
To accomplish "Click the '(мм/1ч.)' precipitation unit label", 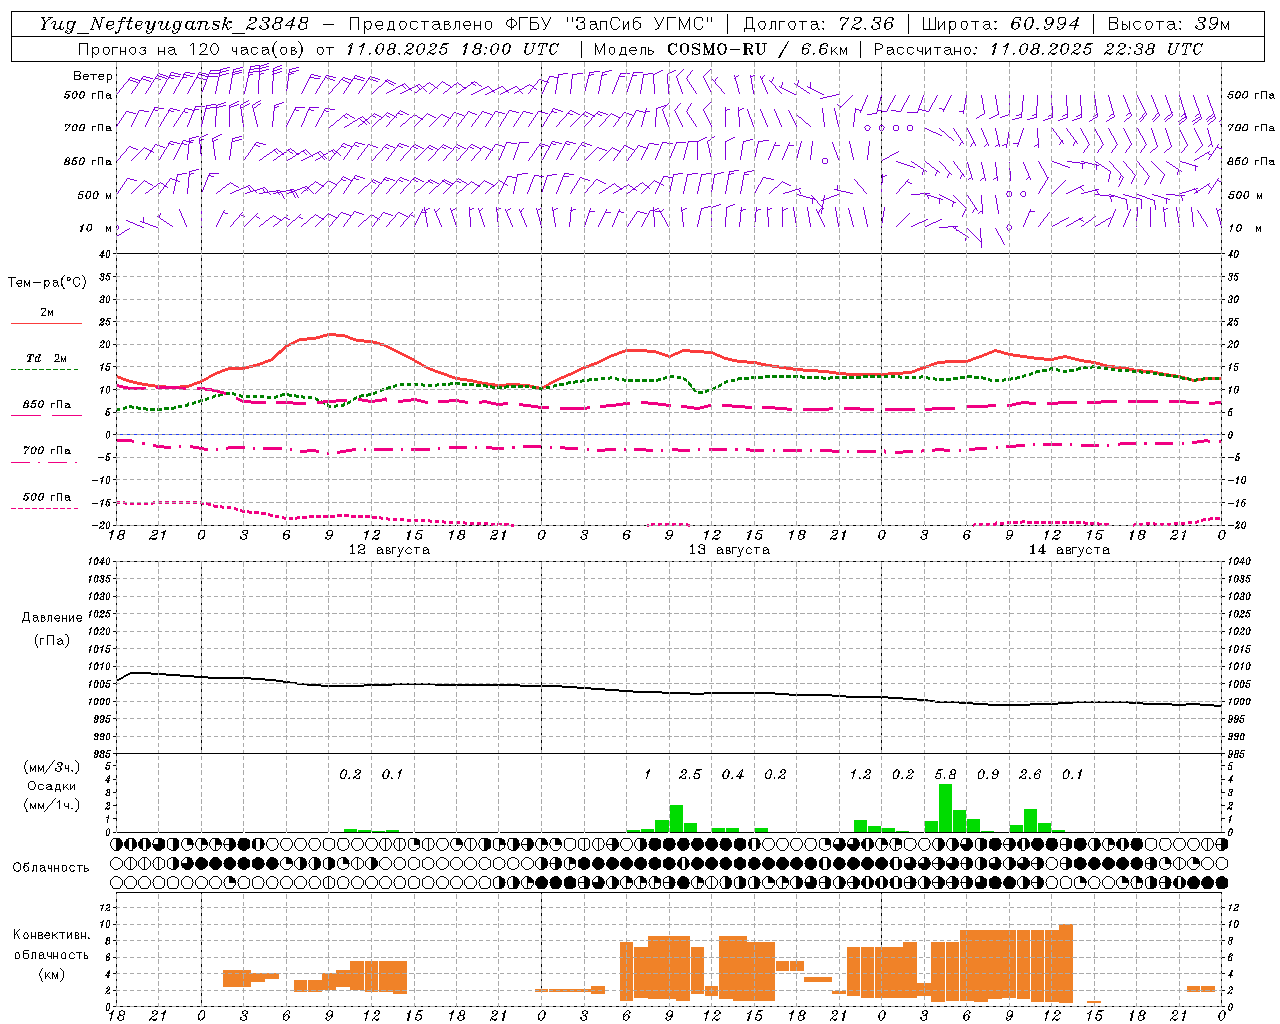I will [52, 805].
